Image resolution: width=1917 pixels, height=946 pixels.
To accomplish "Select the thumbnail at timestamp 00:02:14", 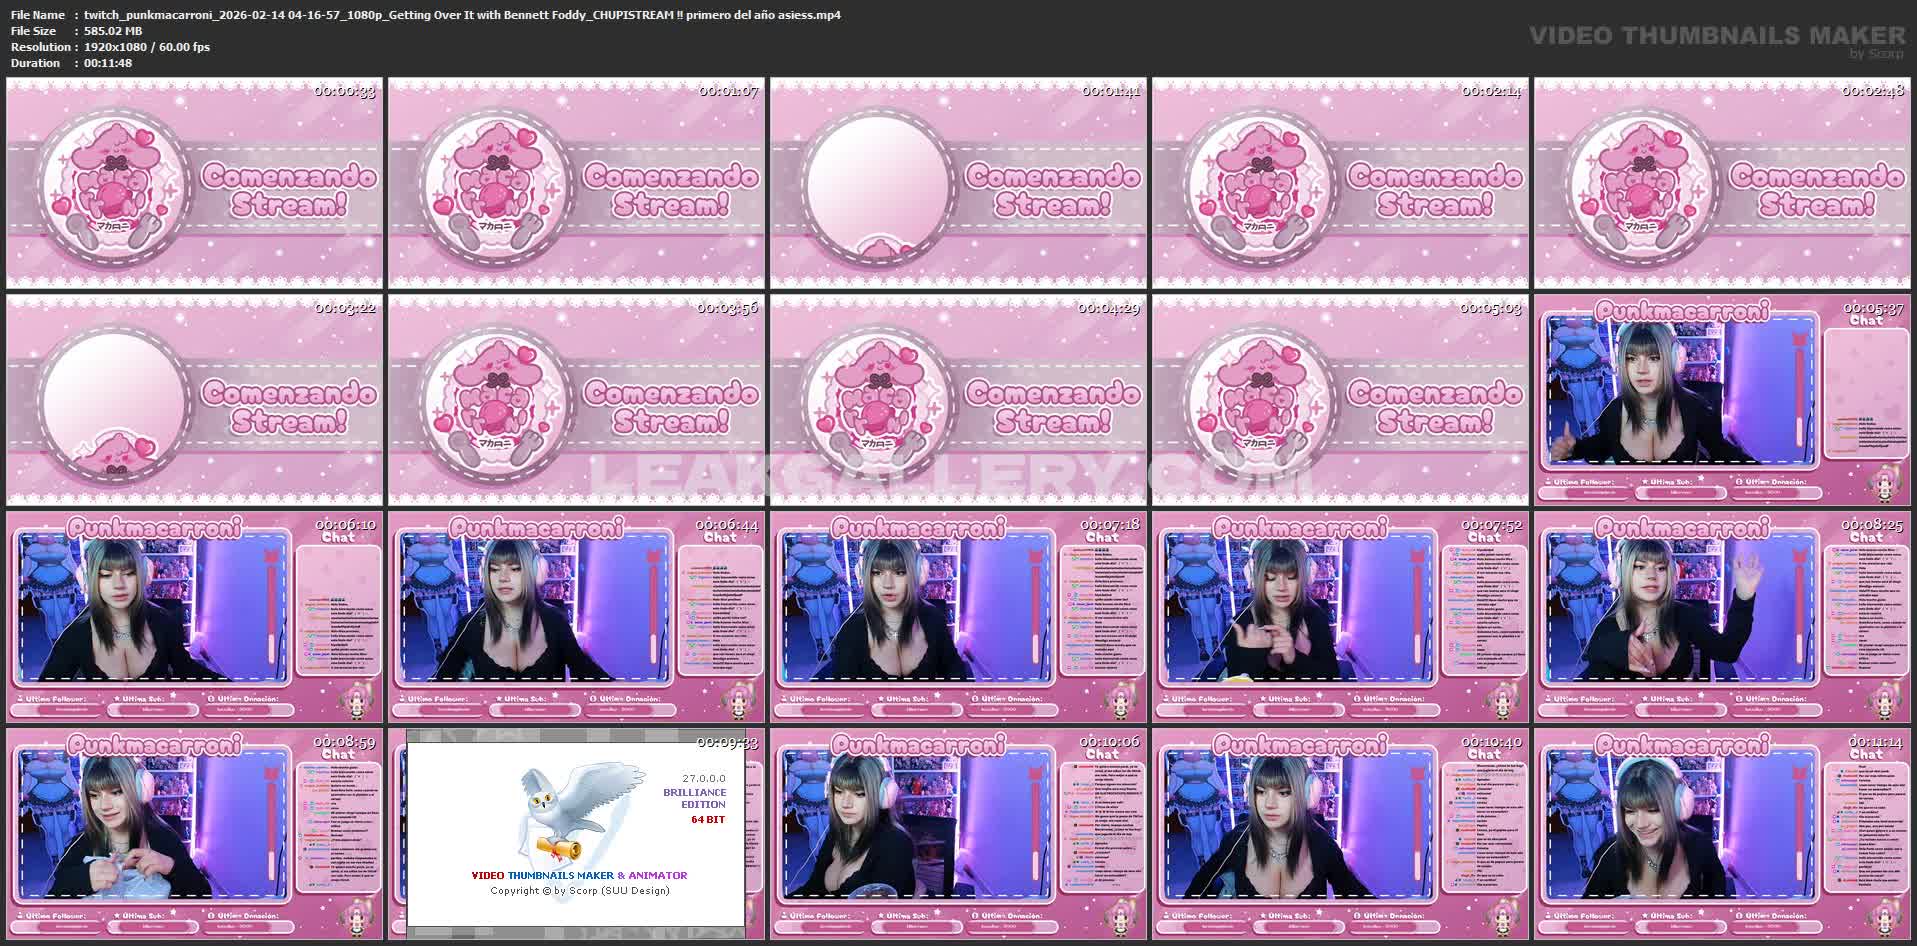I will click(1340, 183).
